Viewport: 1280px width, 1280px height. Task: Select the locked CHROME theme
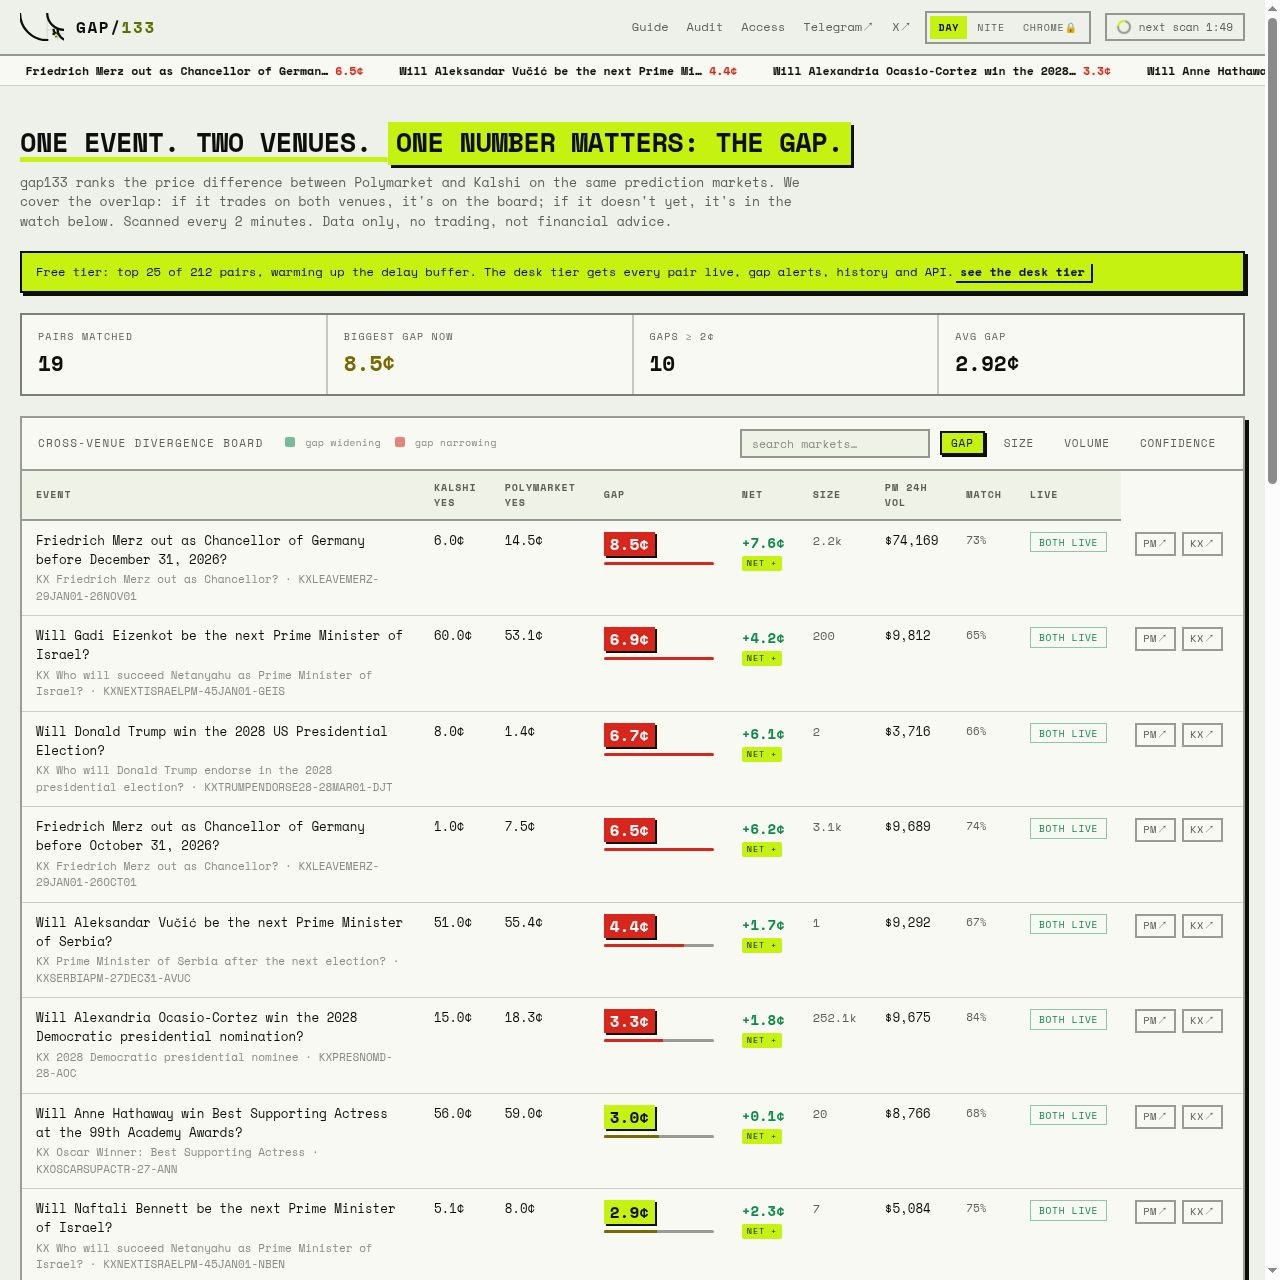[x=1049, y=28]
